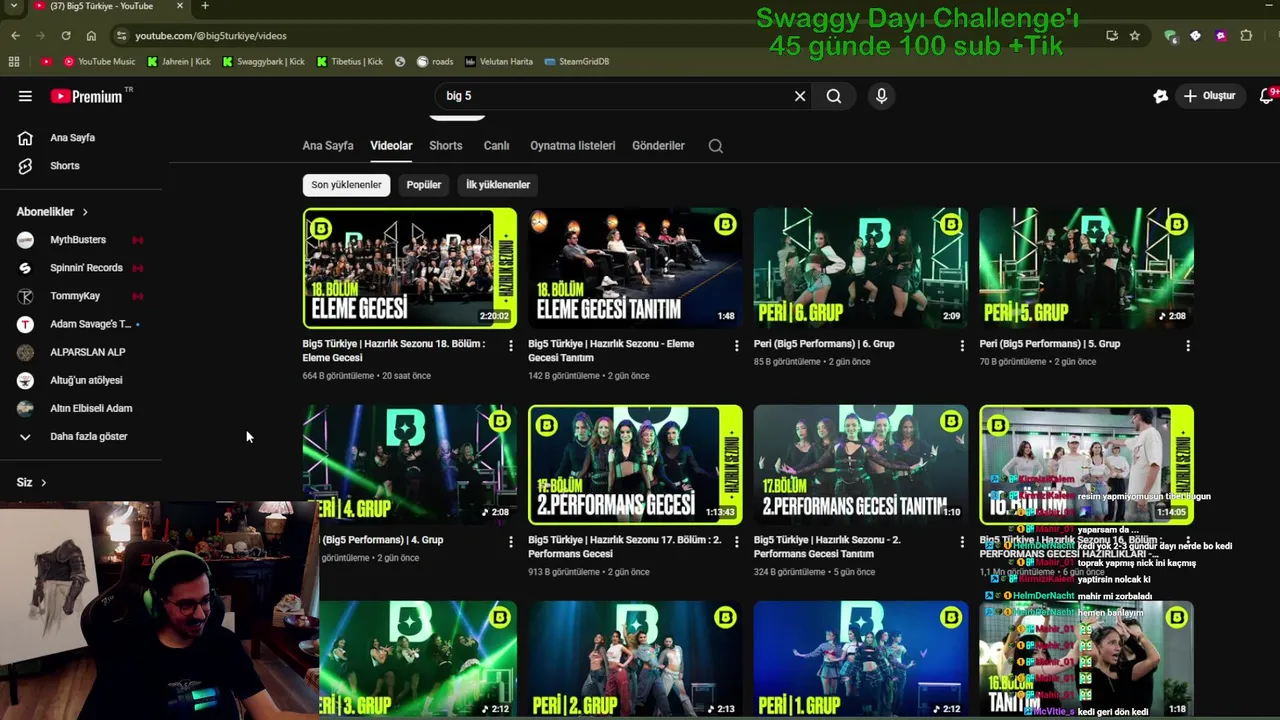Image resolution: width=1280 pixels, height=720 pixels.
Task: Select the Videolar channel tab
Action: [391, 146]
